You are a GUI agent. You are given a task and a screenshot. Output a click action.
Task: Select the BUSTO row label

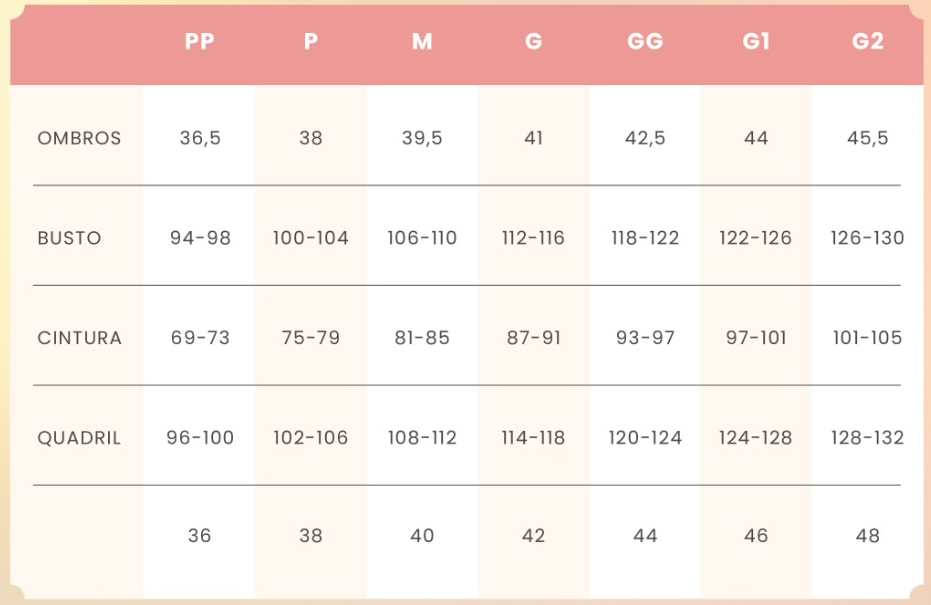pyautogui.click(x=69, y=238)
